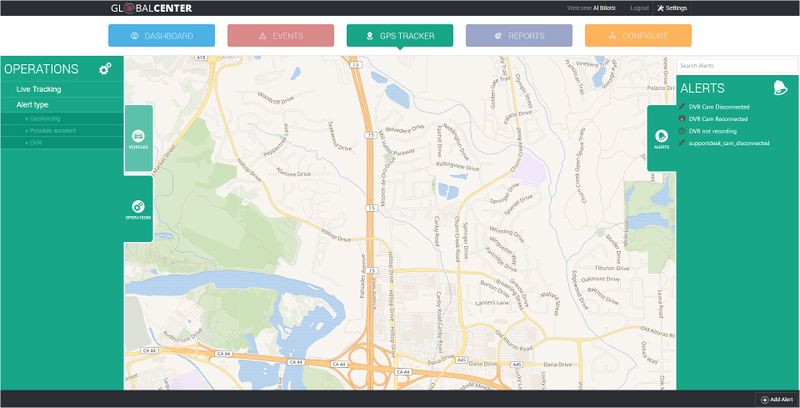
Task: Toggle the Alerts side tab
Action: click(x=662, y=138)
